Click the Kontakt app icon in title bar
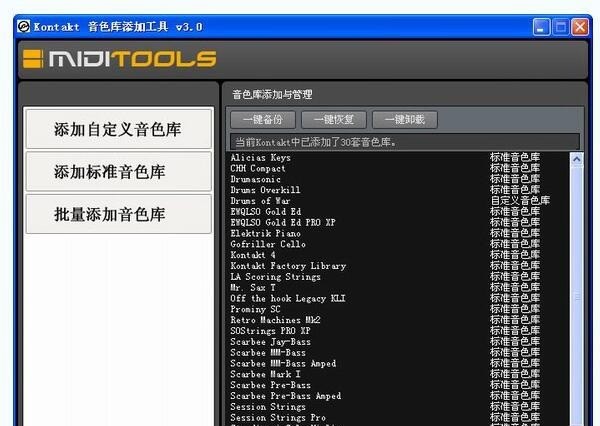Image resolution: width=600 pixels, height=426 pixels. click(x=24, y=26)
